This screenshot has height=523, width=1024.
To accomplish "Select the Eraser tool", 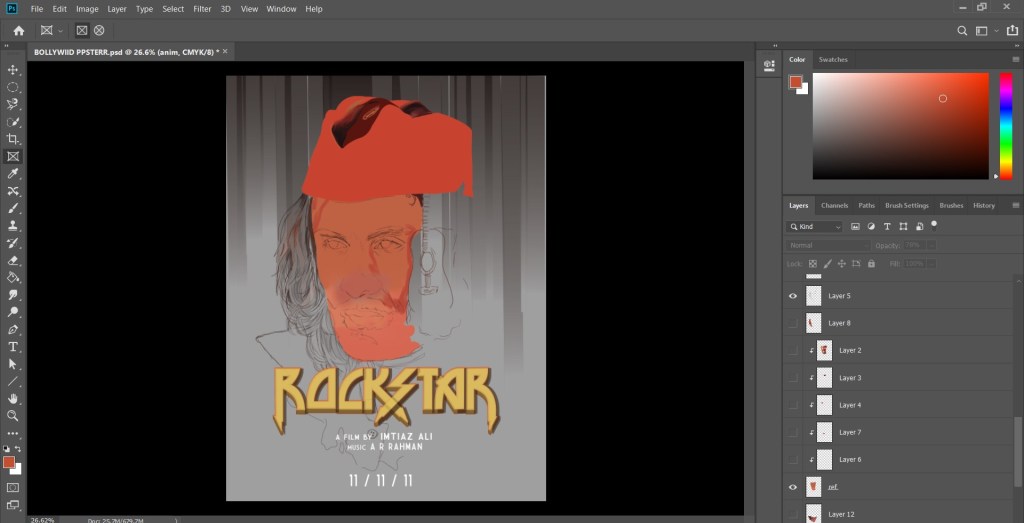I will tap(13, 261).
